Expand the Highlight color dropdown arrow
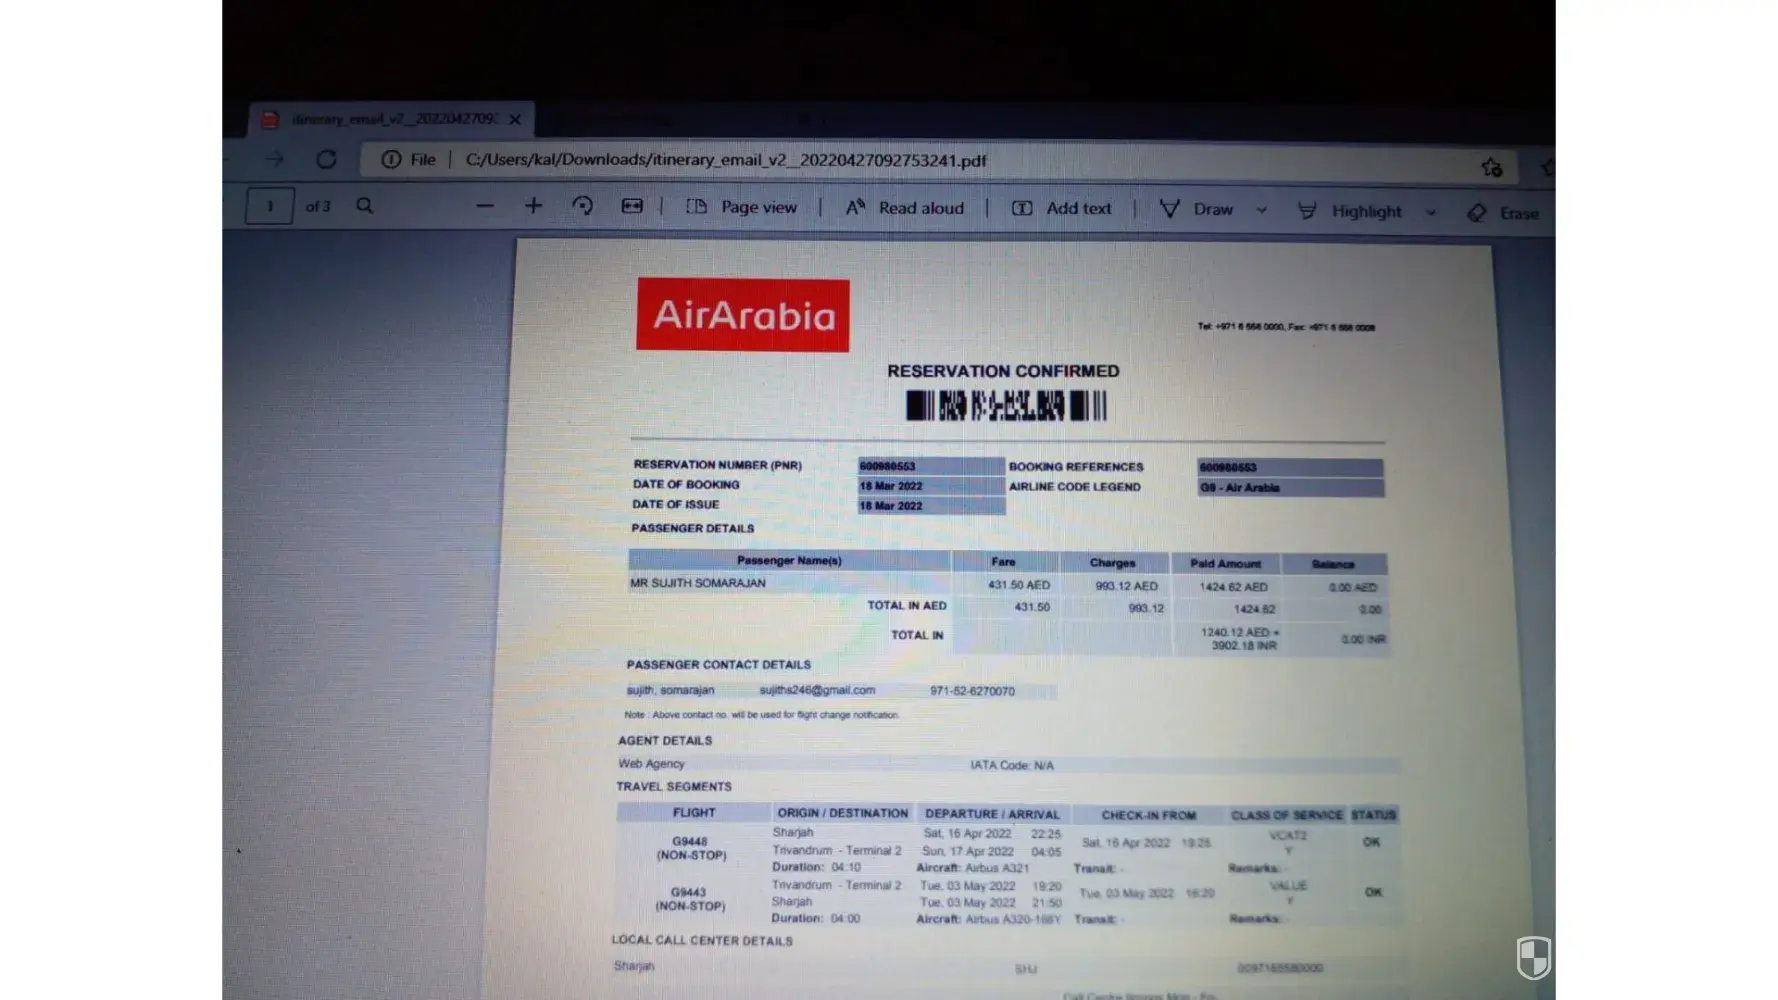1778x1000 pixels. [1431, 212]
